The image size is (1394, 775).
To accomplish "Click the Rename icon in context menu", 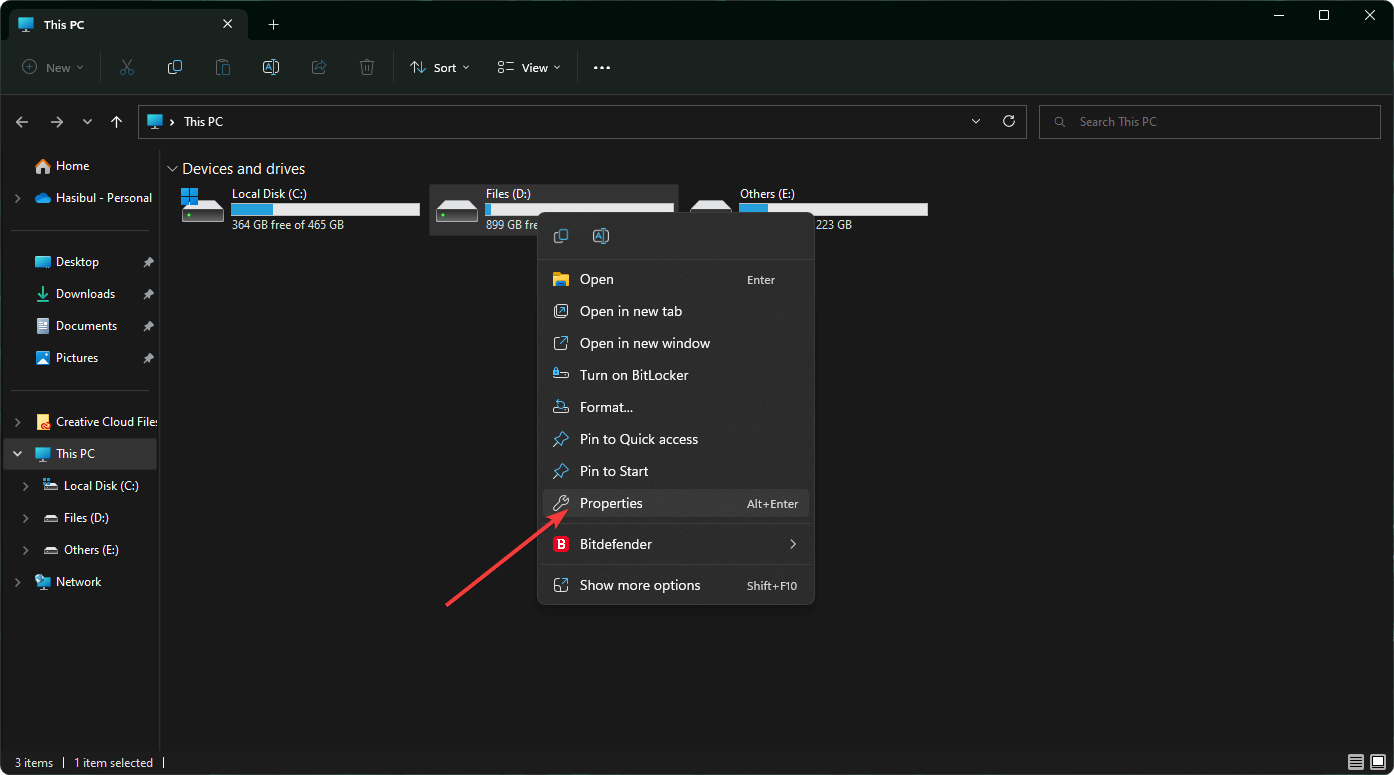I will (x=601, y=236).
